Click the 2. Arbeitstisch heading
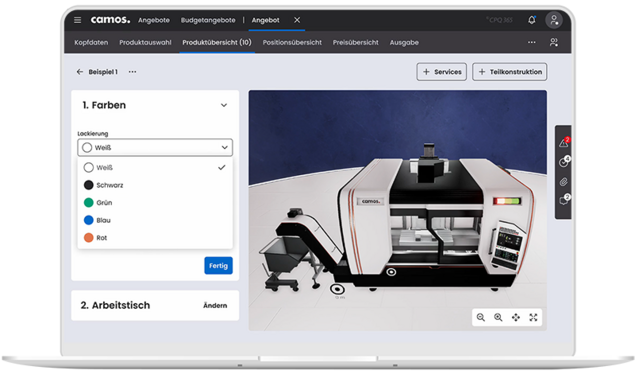The width and height of the screenshot is (635, 374). click(x=115, y=305)
